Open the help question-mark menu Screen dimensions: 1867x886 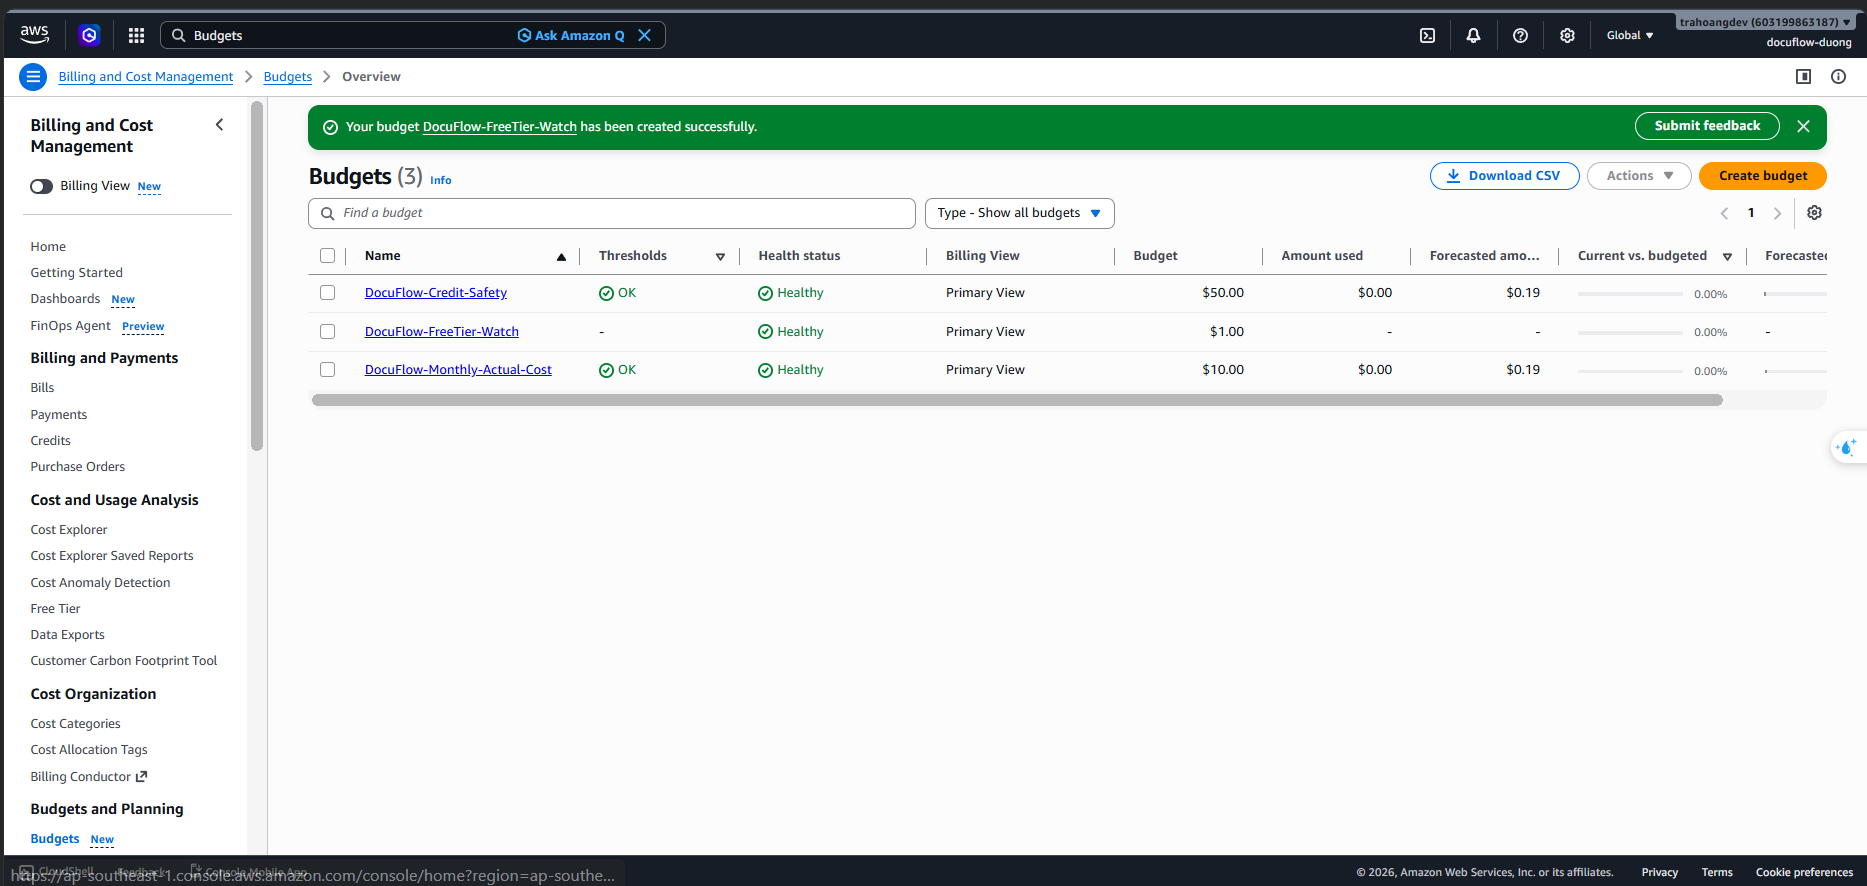pyautogui.click(x=1520, y=35)
